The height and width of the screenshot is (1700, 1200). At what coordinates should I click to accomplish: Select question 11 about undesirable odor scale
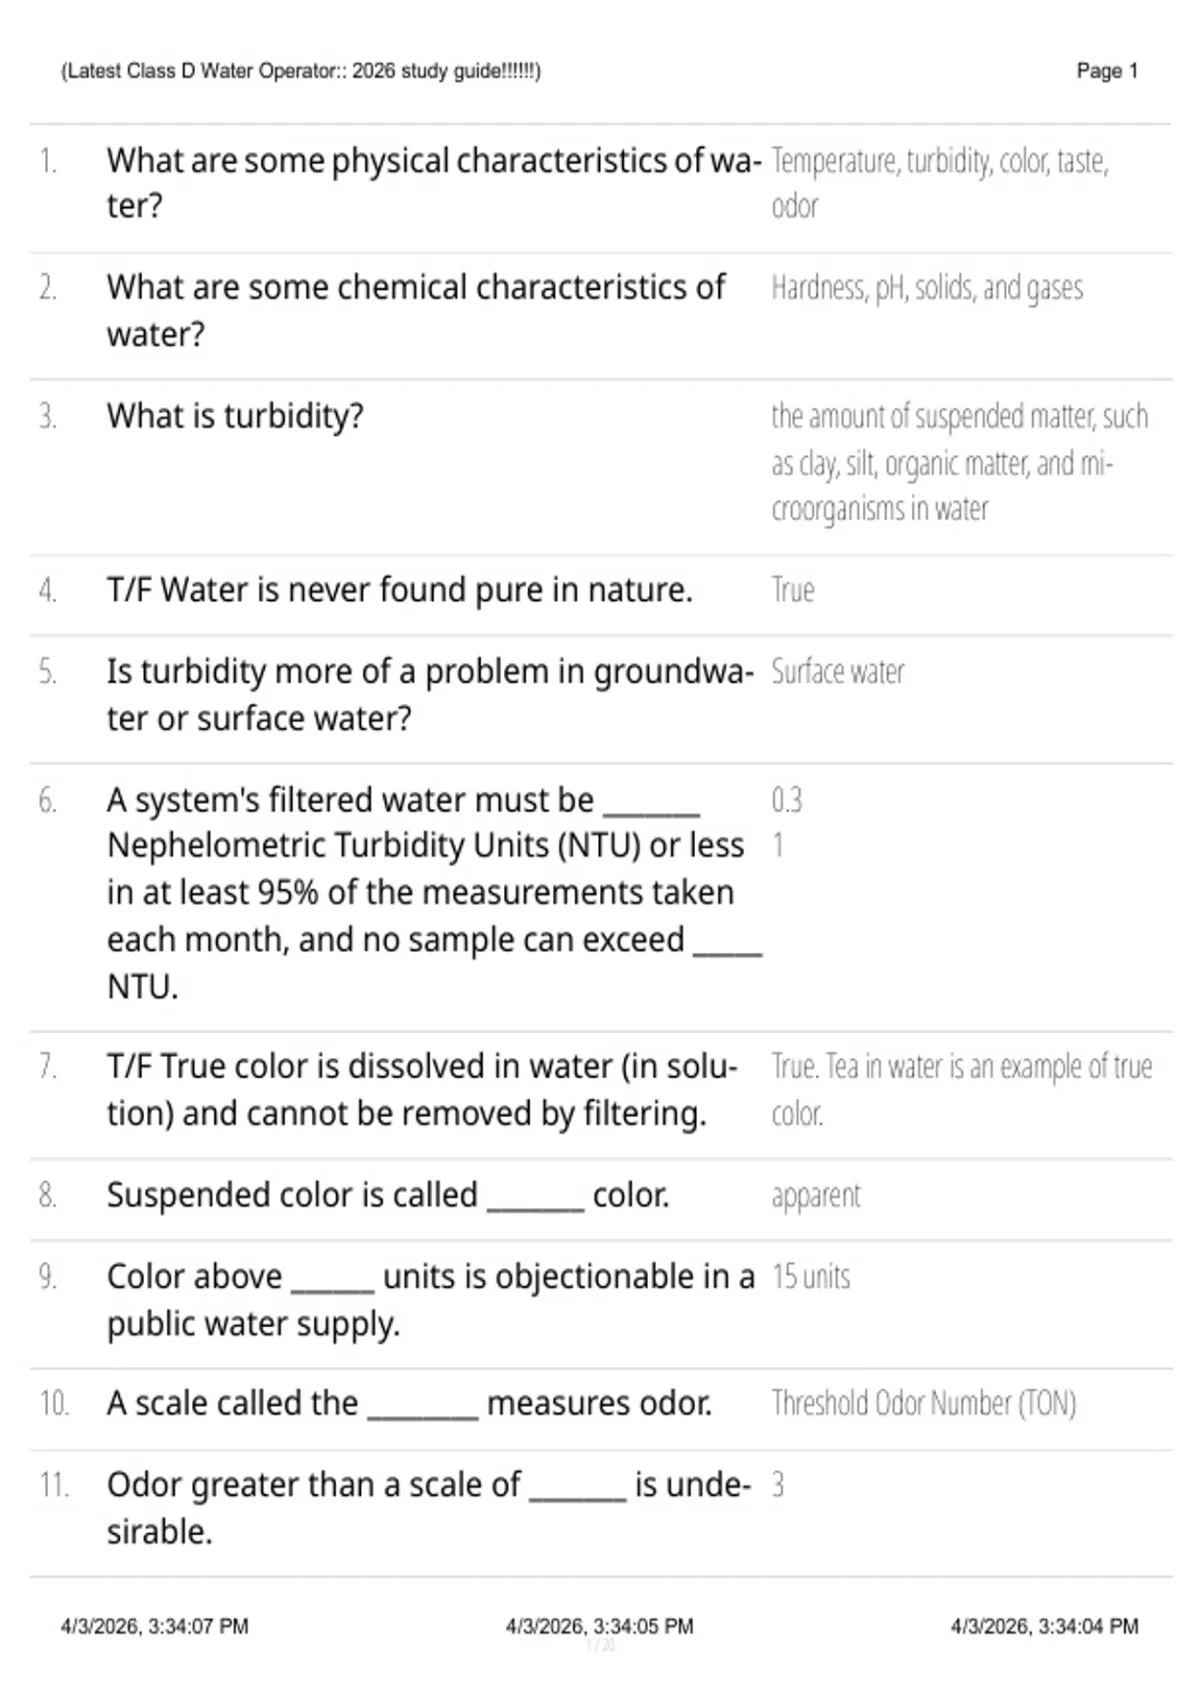[429, 1508]
